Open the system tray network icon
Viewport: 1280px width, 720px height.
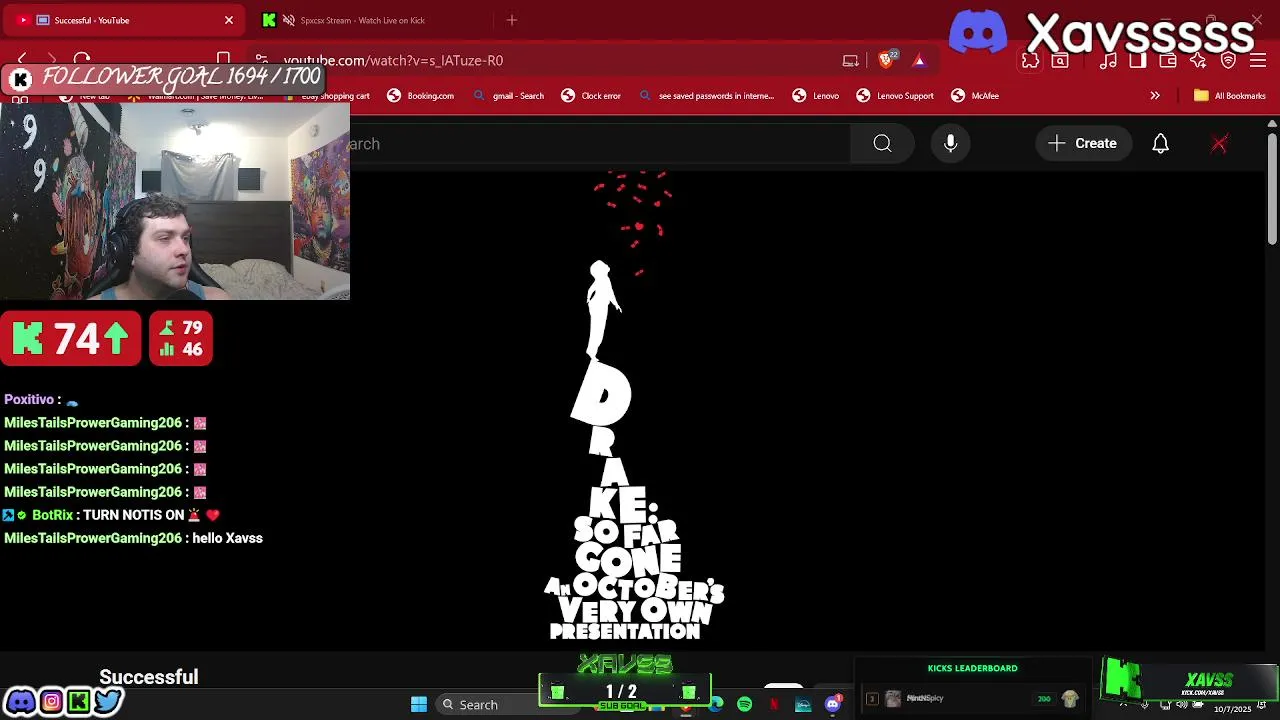(1166, 705)
